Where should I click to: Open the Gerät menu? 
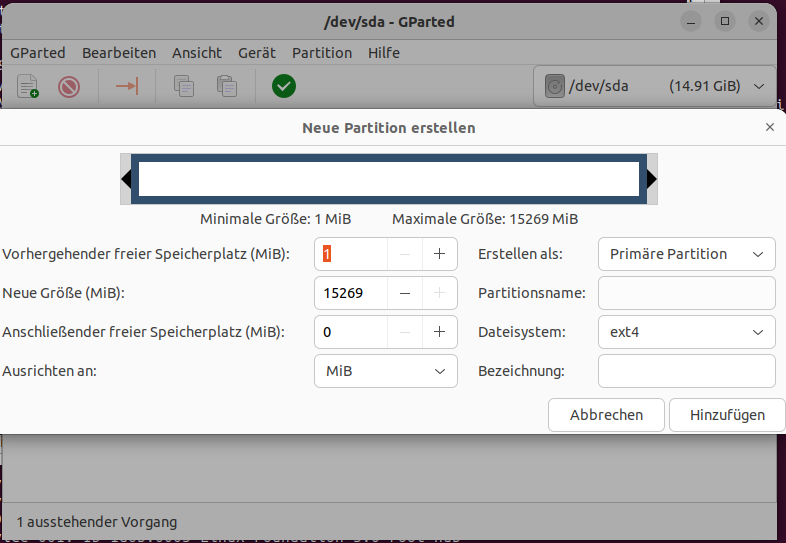[x=257, y=53]
